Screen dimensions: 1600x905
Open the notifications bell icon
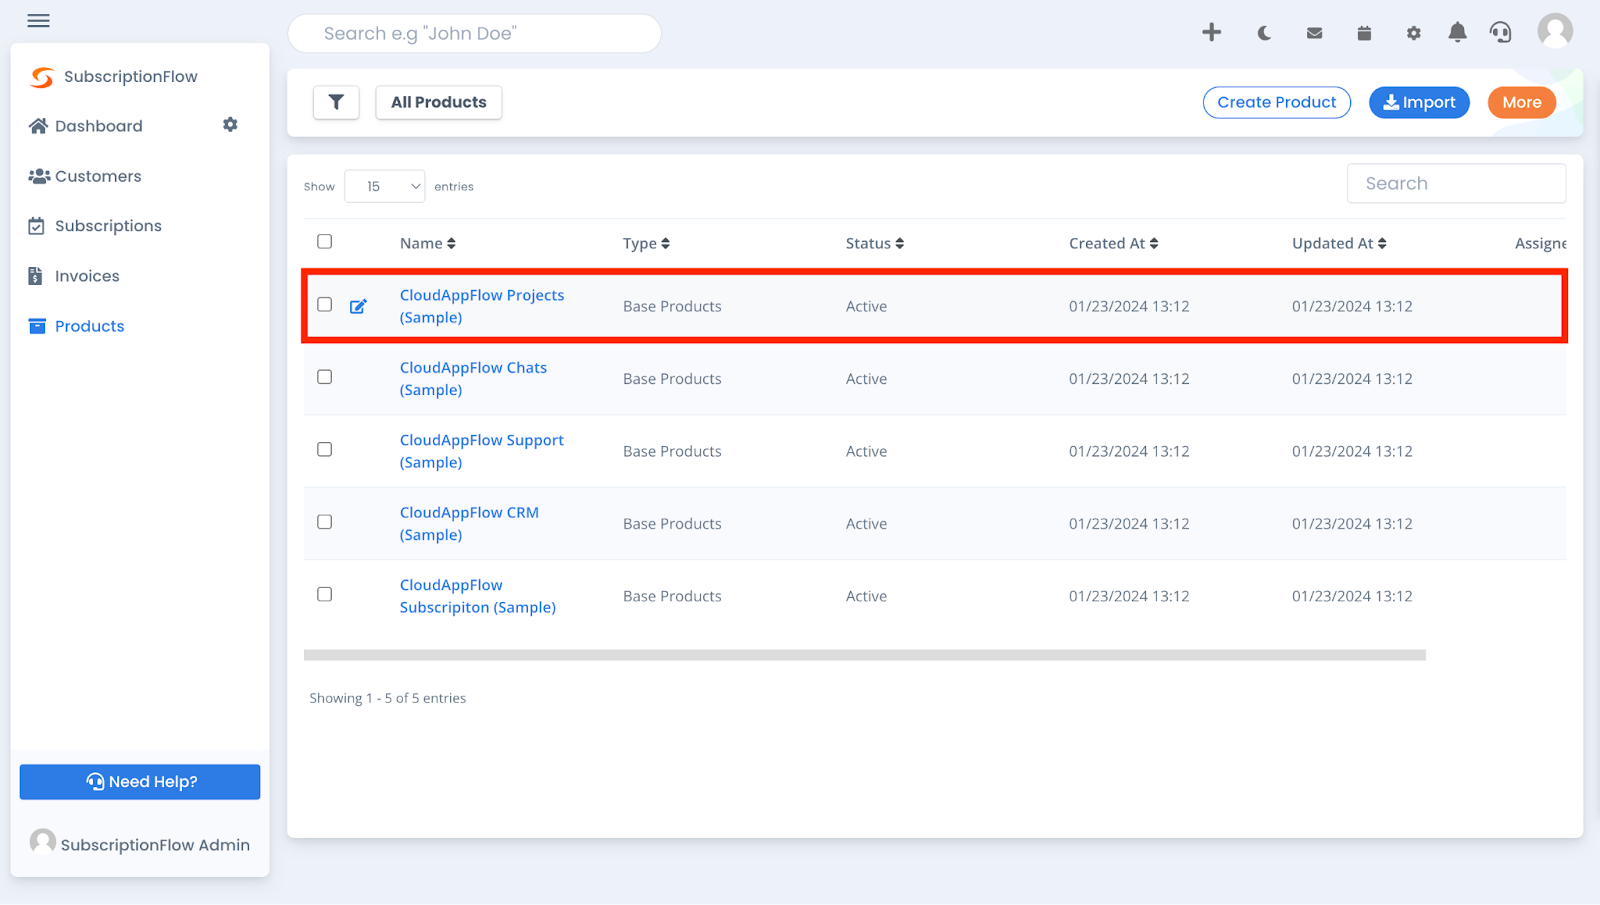pyautogui.click(x=1457, y=32)
